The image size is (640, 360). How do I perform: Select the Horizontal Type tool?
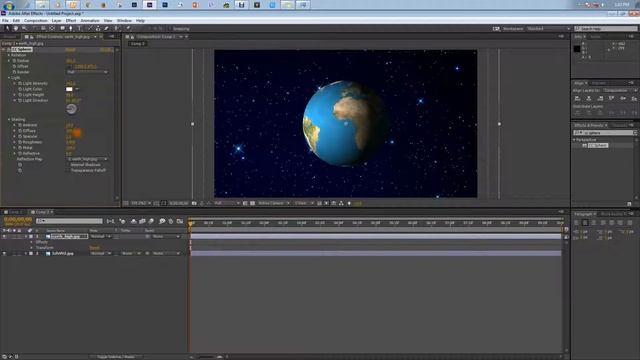point(80,28)
